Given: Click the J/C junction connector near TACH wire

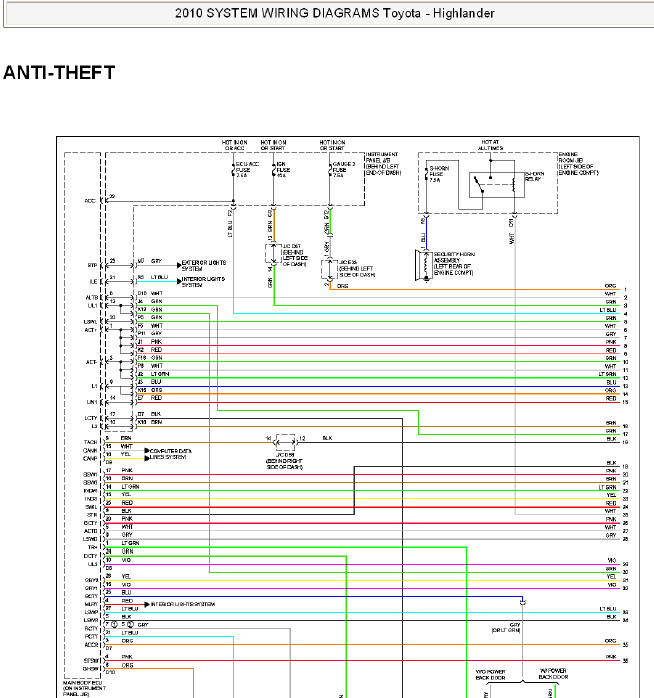Looking at the screenshot, I should pos(285,442).
